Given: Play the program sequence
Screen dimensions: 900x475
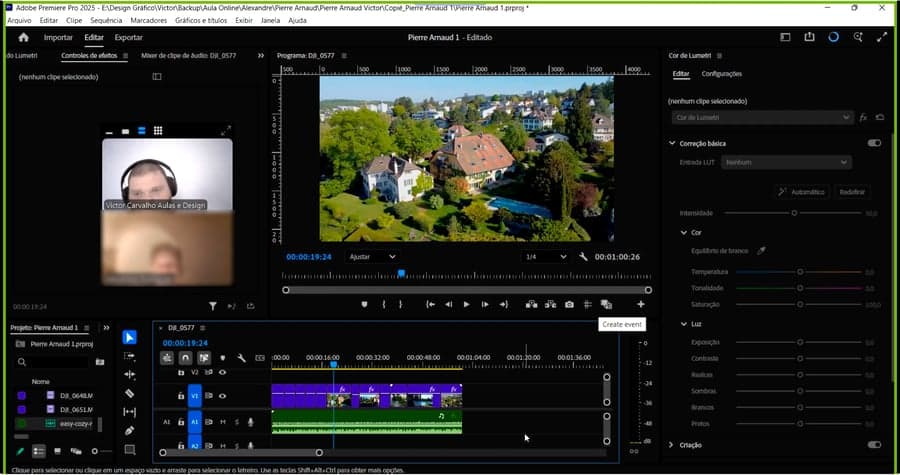Looking at the screenshot, I should pyautogui.click(x=467, y=305).
